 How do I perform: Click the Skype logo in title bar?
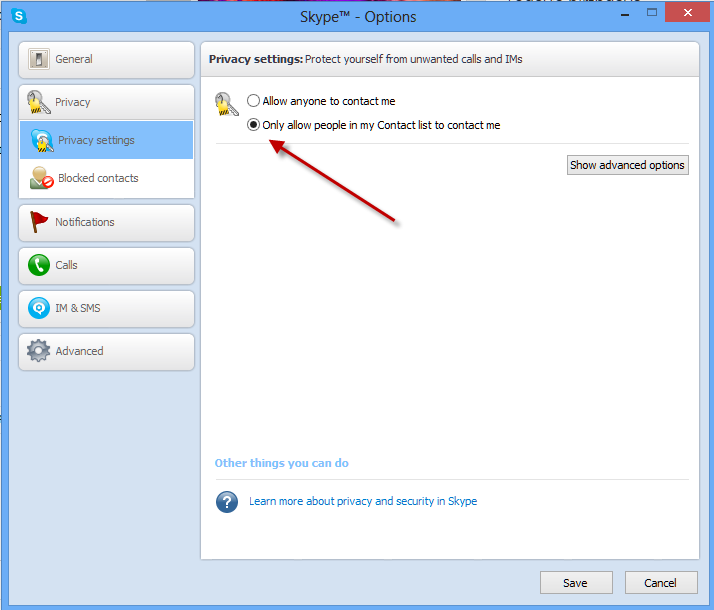tap(18, 16)
